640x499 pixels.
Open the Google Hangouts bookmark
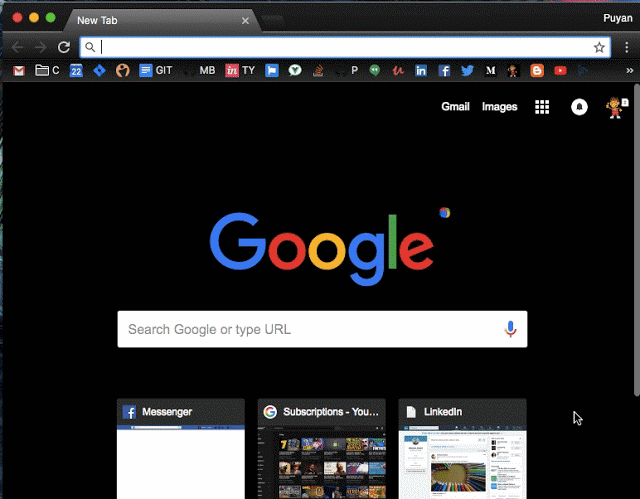pos(374,71)
